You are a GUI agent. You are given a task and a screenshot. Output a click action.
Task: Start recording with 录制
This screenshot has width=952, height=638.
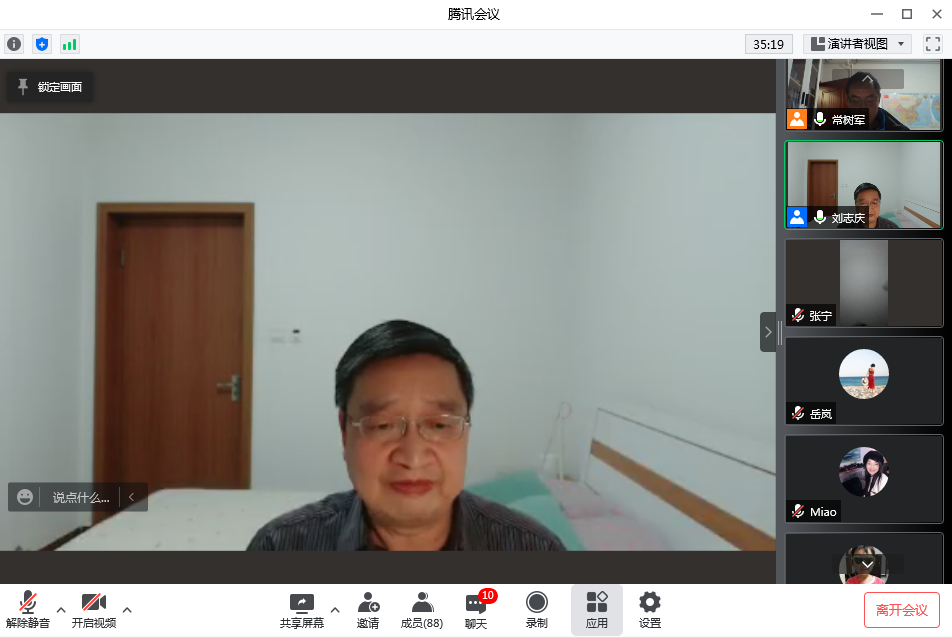[537, 610]
